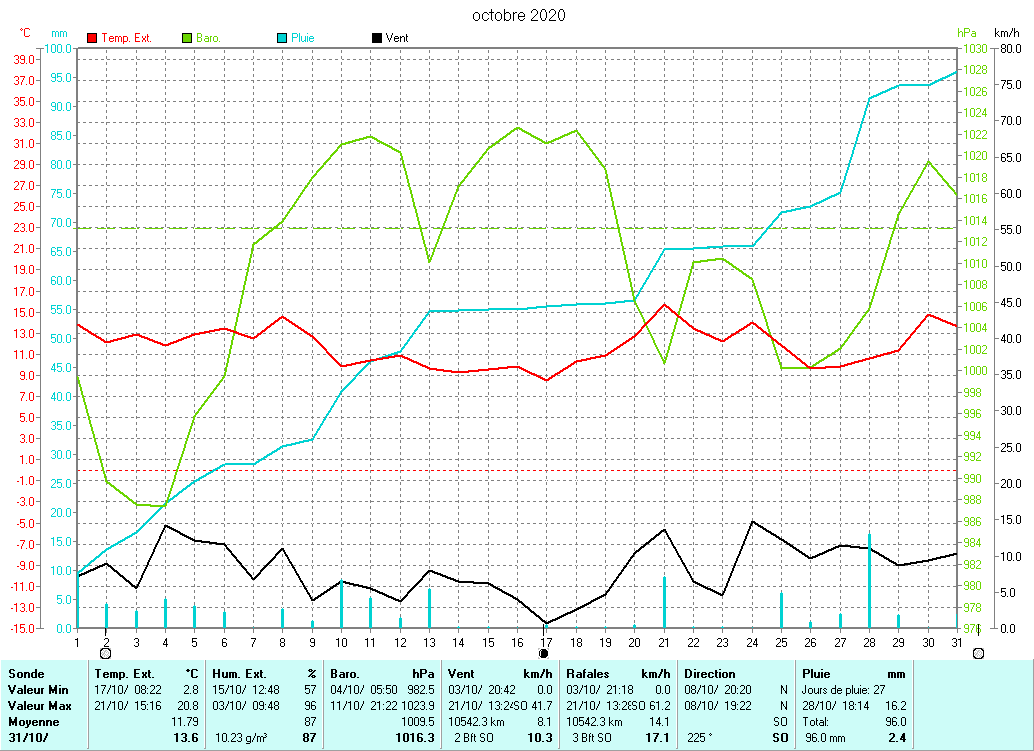Click the red temperature peak at day 21
This screenshot has height=751, width=1034.
664,305
